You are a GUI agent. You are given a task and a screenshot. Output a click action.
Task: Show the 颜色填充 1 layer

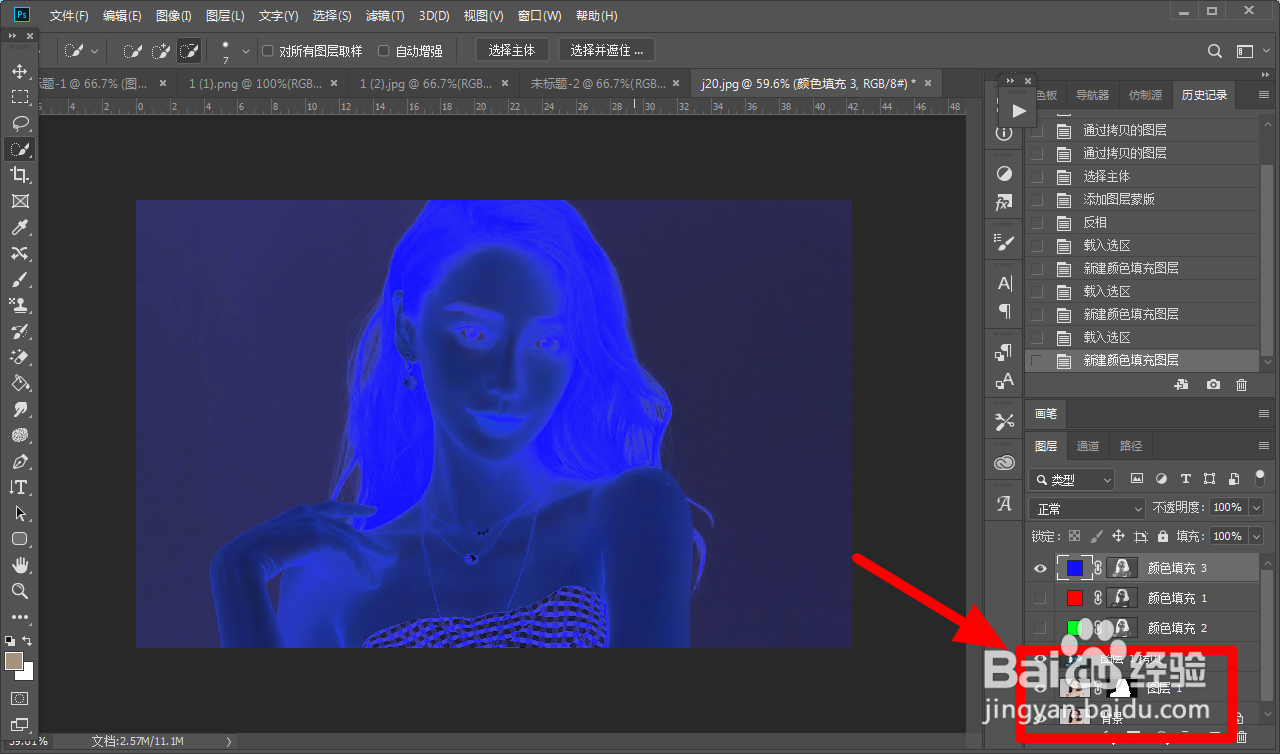click(x=1040, y=598)
